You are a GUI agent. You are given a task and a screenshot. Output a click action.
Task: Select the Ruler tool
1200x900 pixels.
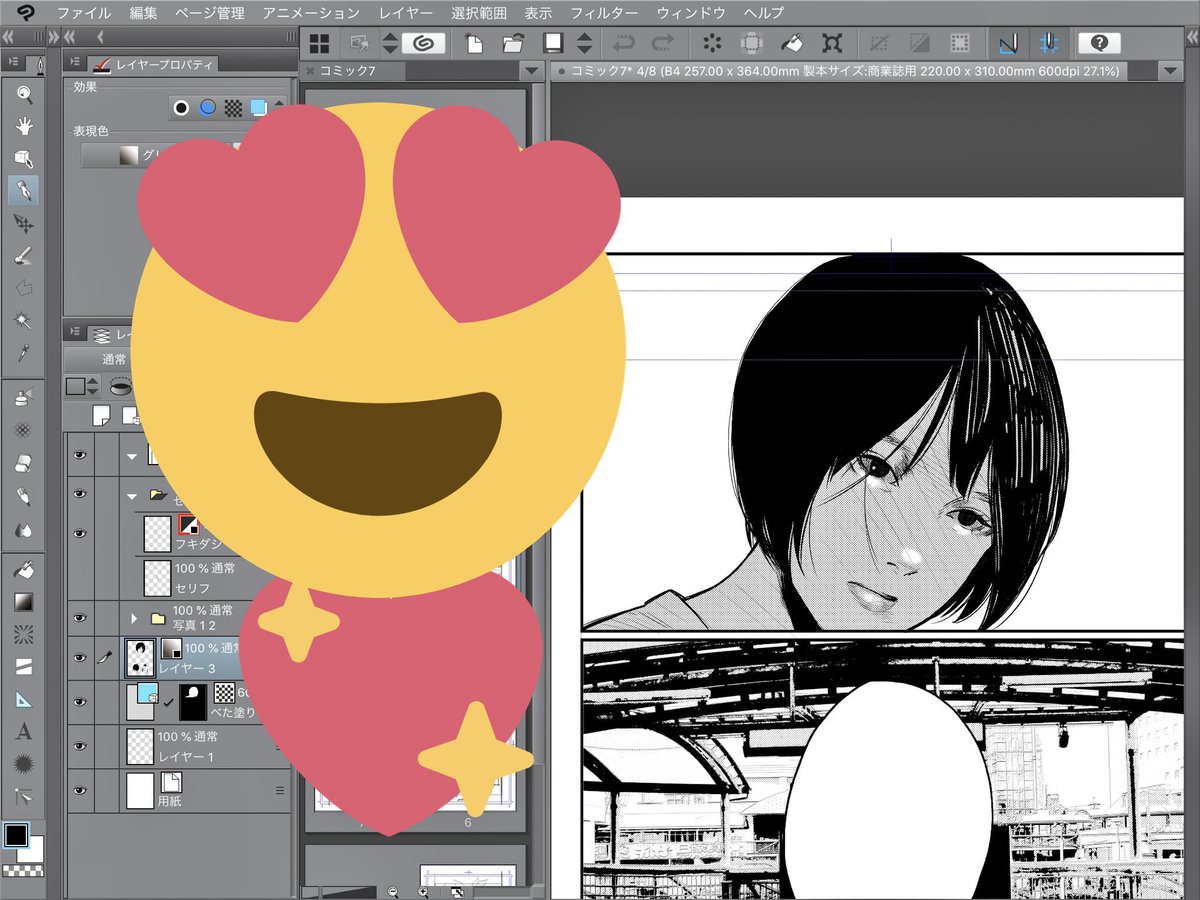(x=24, y=699)
